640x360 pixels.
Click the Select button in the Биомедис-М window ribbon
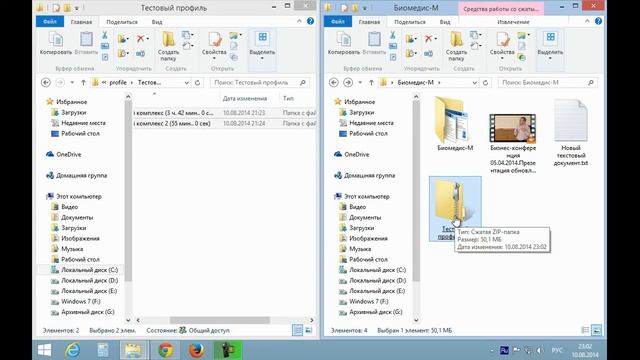[550, 46]
